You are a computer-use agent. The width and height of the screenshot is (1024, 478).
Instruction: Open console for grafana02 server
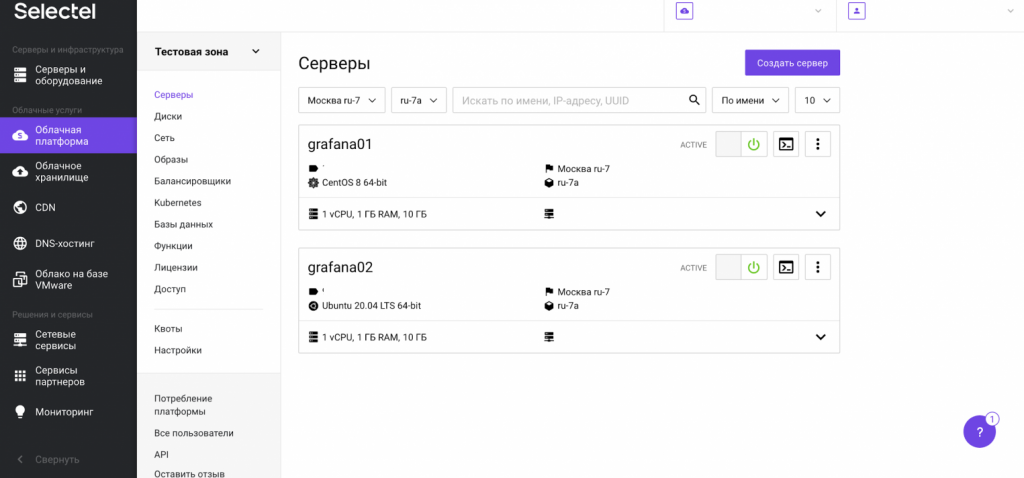786,267
